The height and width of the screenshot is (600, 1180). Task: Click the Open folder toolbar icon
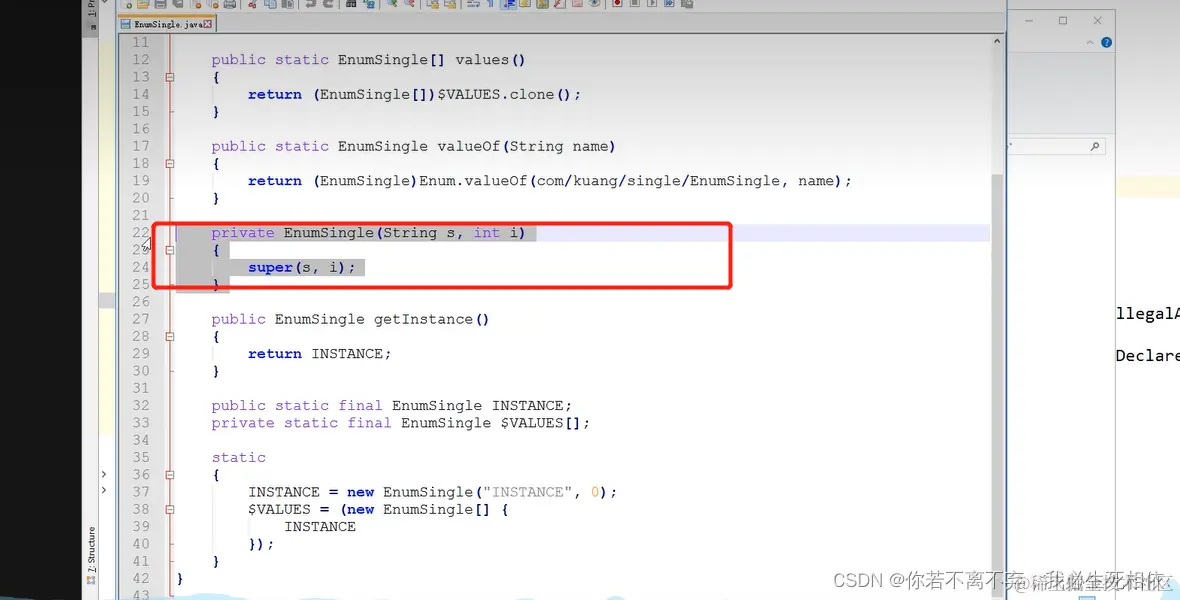tap(142, 4)
